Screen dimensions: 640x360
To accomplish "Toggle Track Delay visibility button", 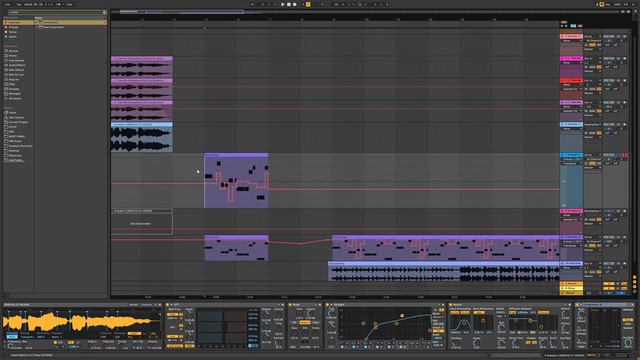I will [635, 292].
